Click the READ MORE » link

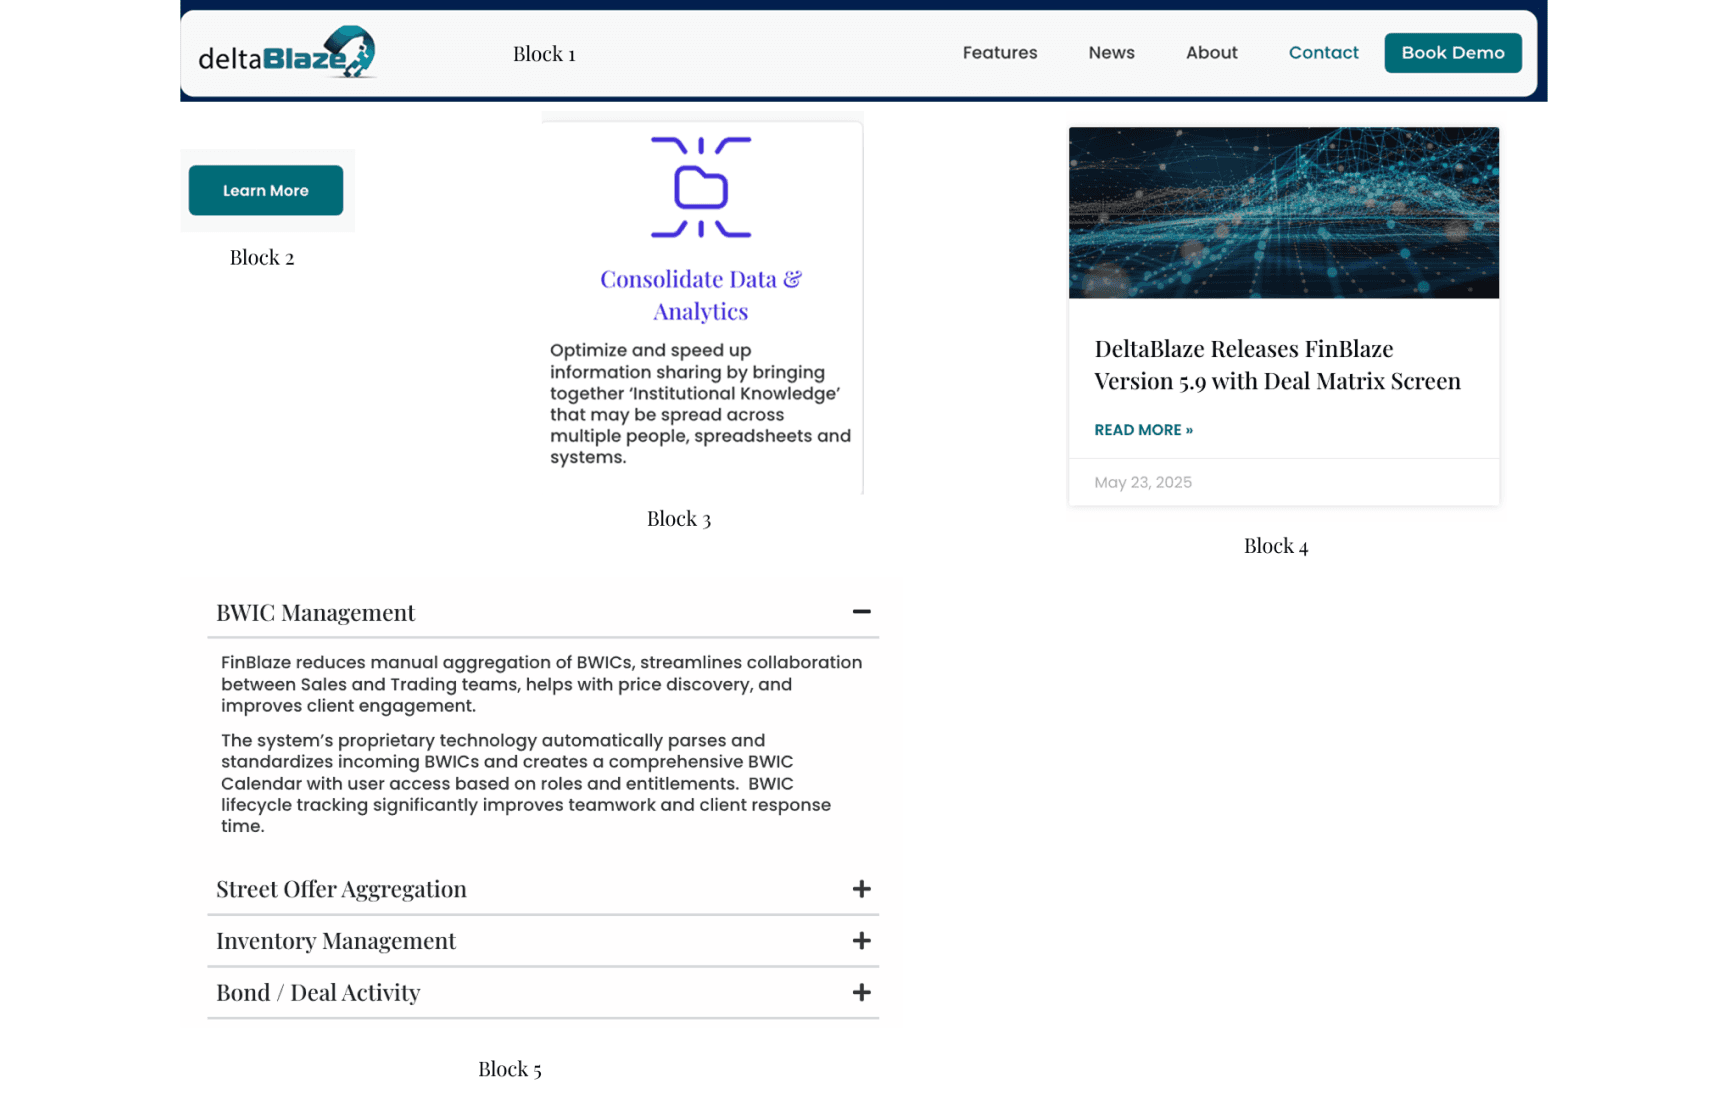tap(1143, 430)
